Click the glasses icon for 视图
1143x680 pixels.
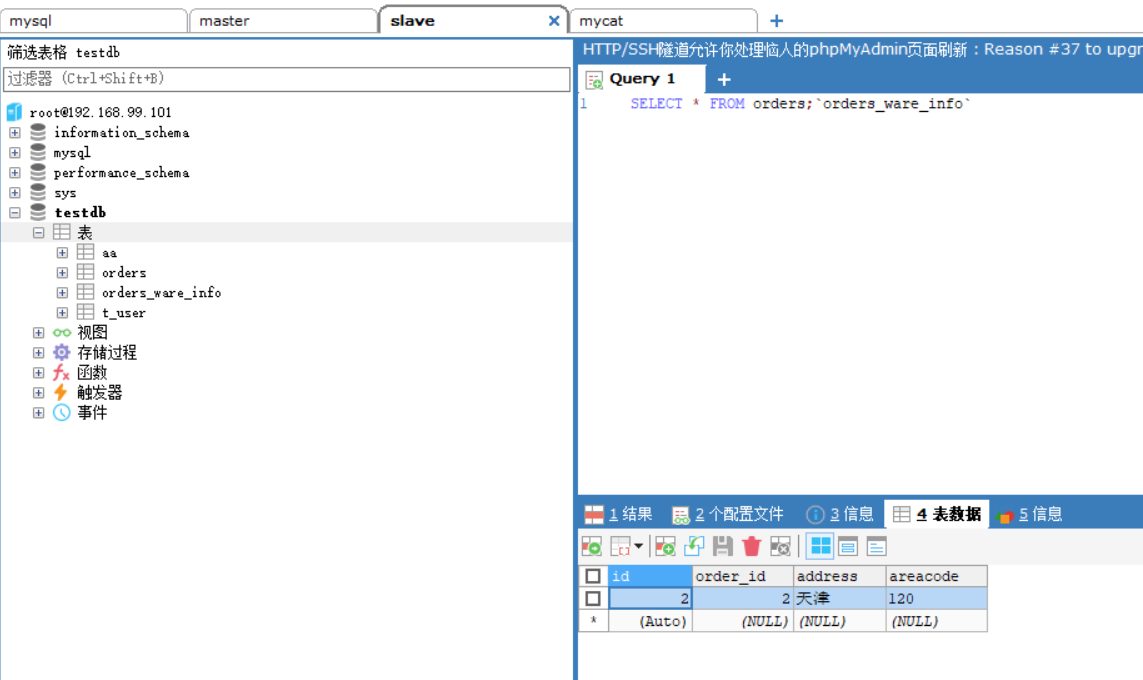click(x=62, y=333)
